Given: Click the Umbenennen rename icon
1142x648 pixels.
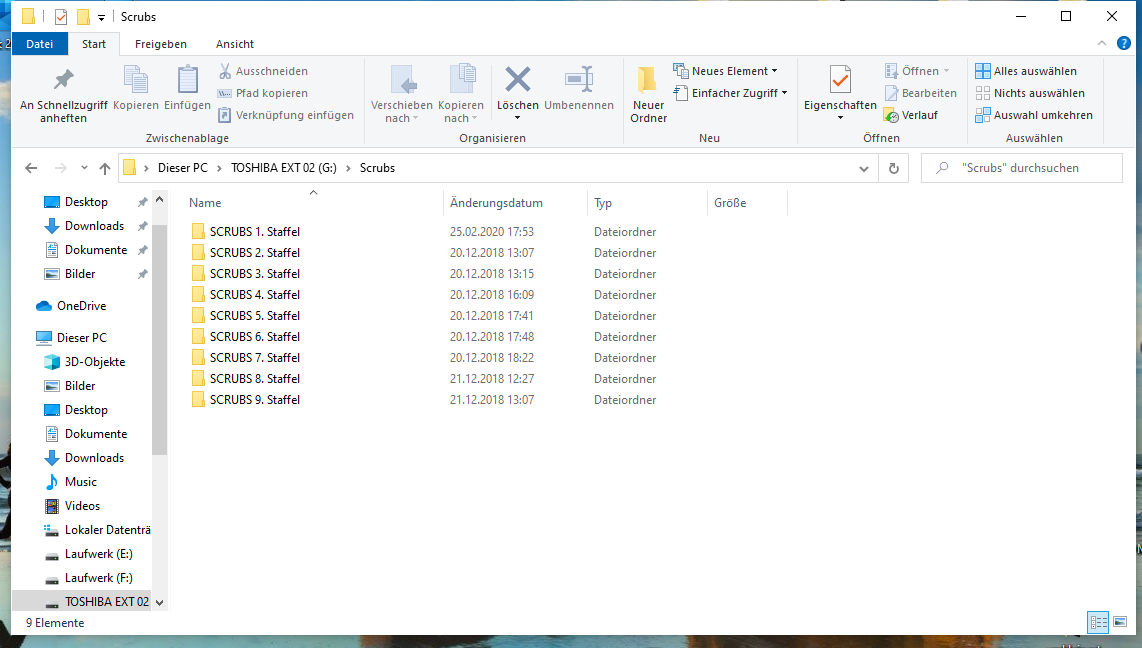Looking at the screenshot, I should point(579,79).
